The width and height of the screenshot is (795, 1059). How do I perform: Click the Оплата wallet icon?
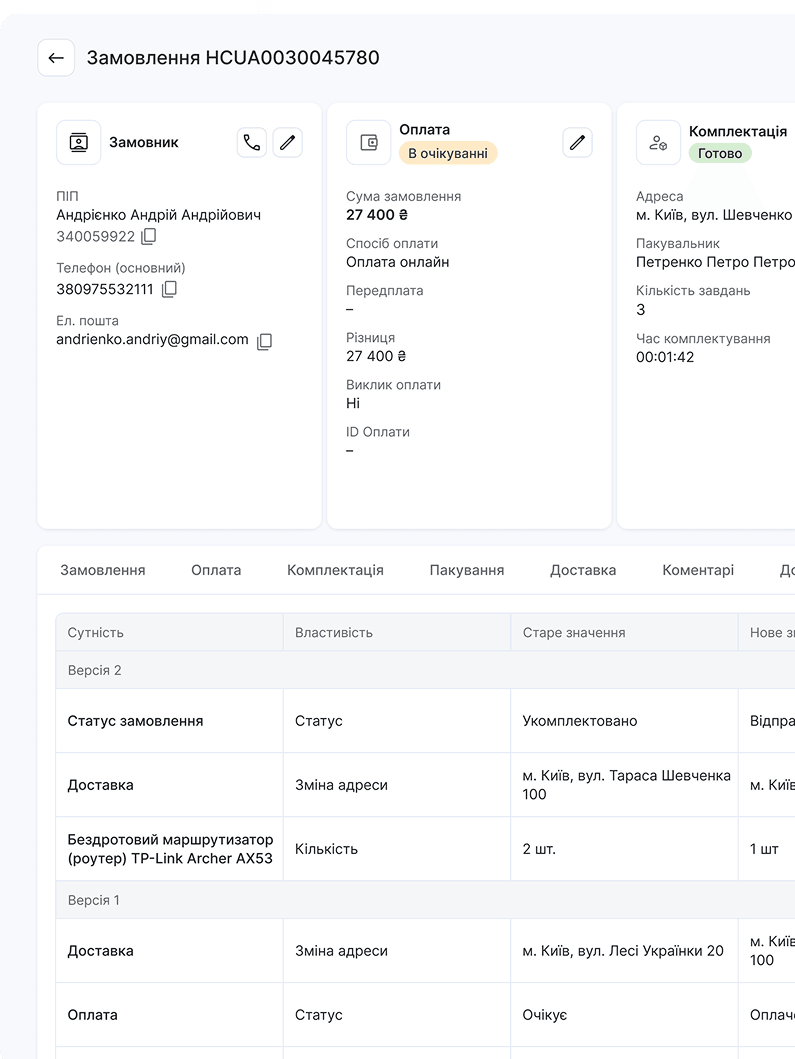(x=369, y=143)
